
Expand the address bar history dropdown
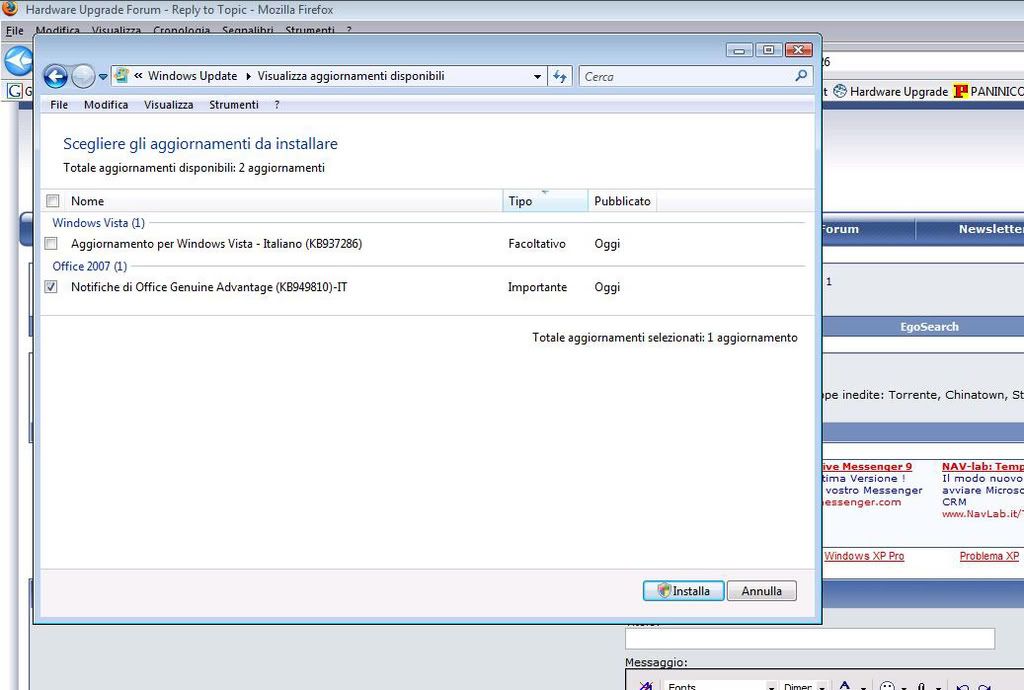537,76
